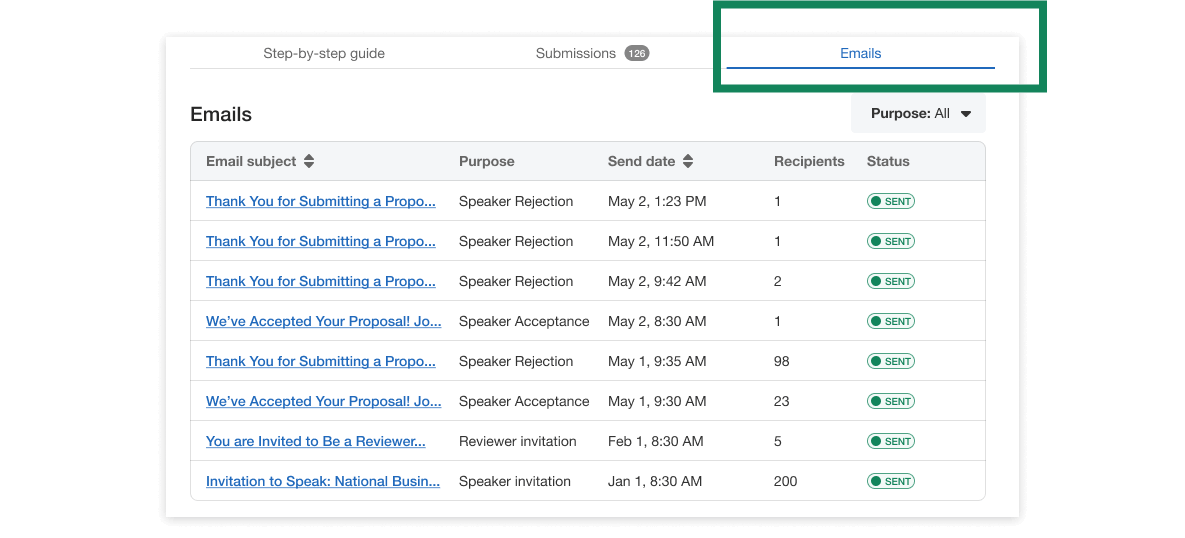This screenshot has height=538, width=1185.
Task: Click the Status column header
Action: coord(888,161)
